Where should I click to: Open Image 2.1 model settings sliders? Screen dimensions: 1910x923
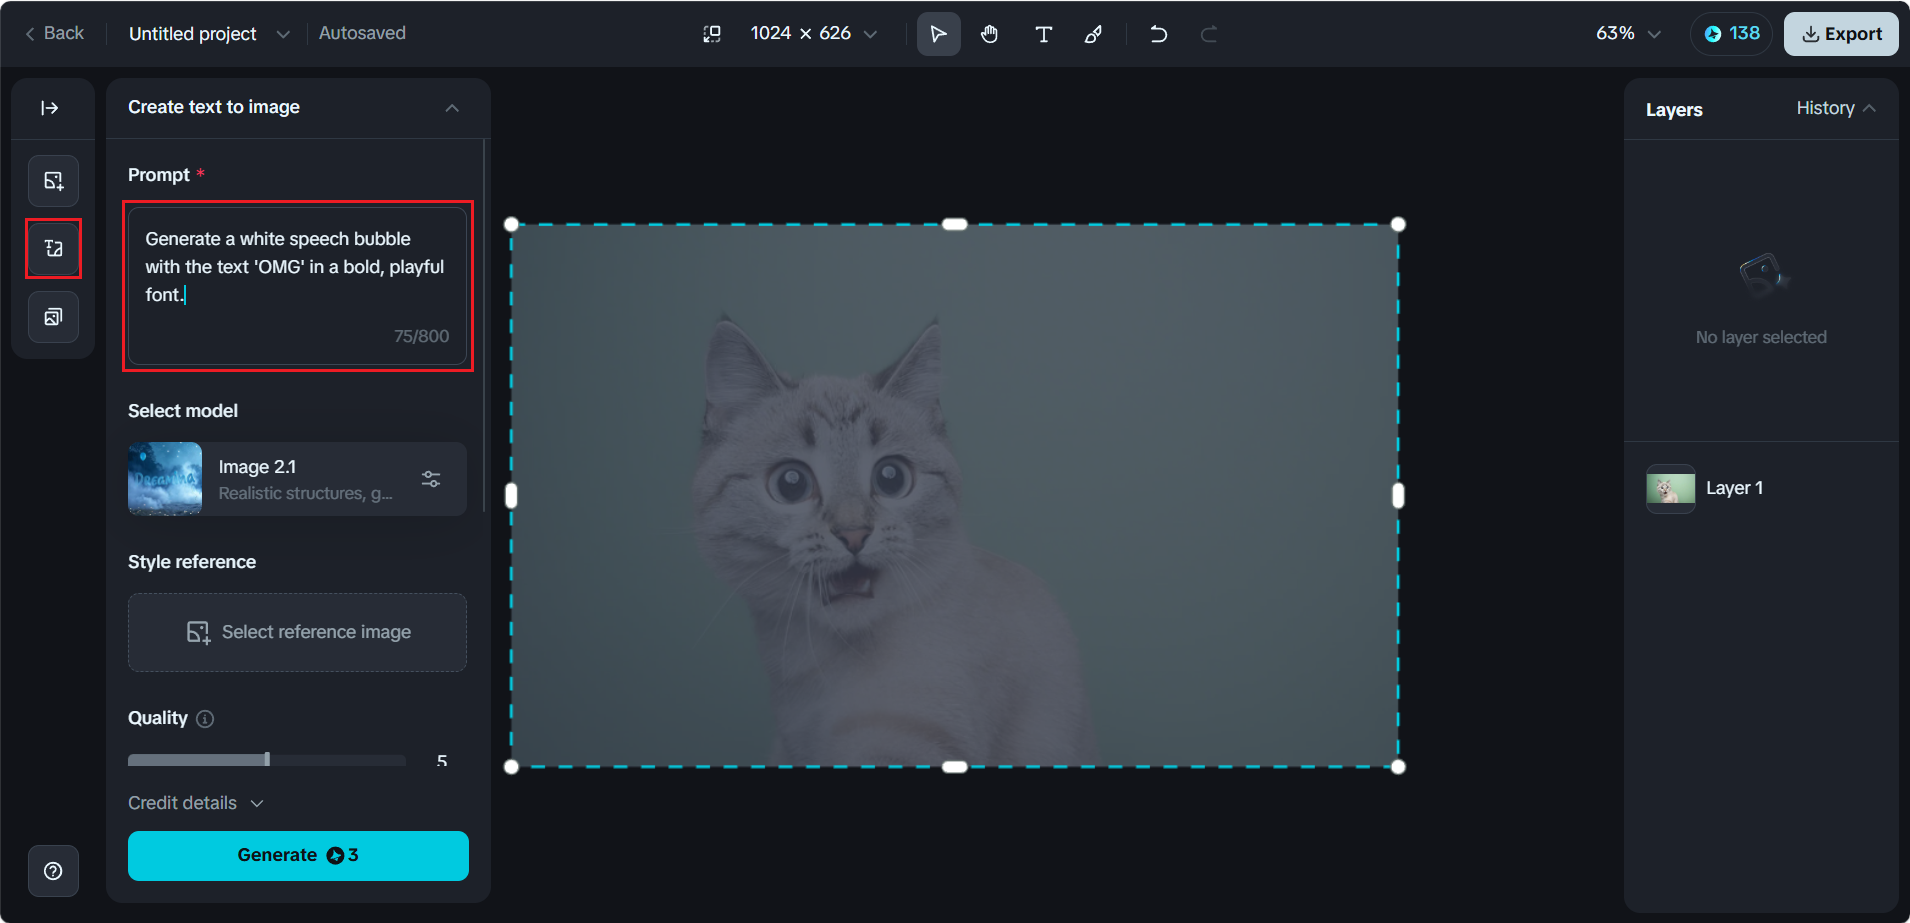click(x=431, y=479)
